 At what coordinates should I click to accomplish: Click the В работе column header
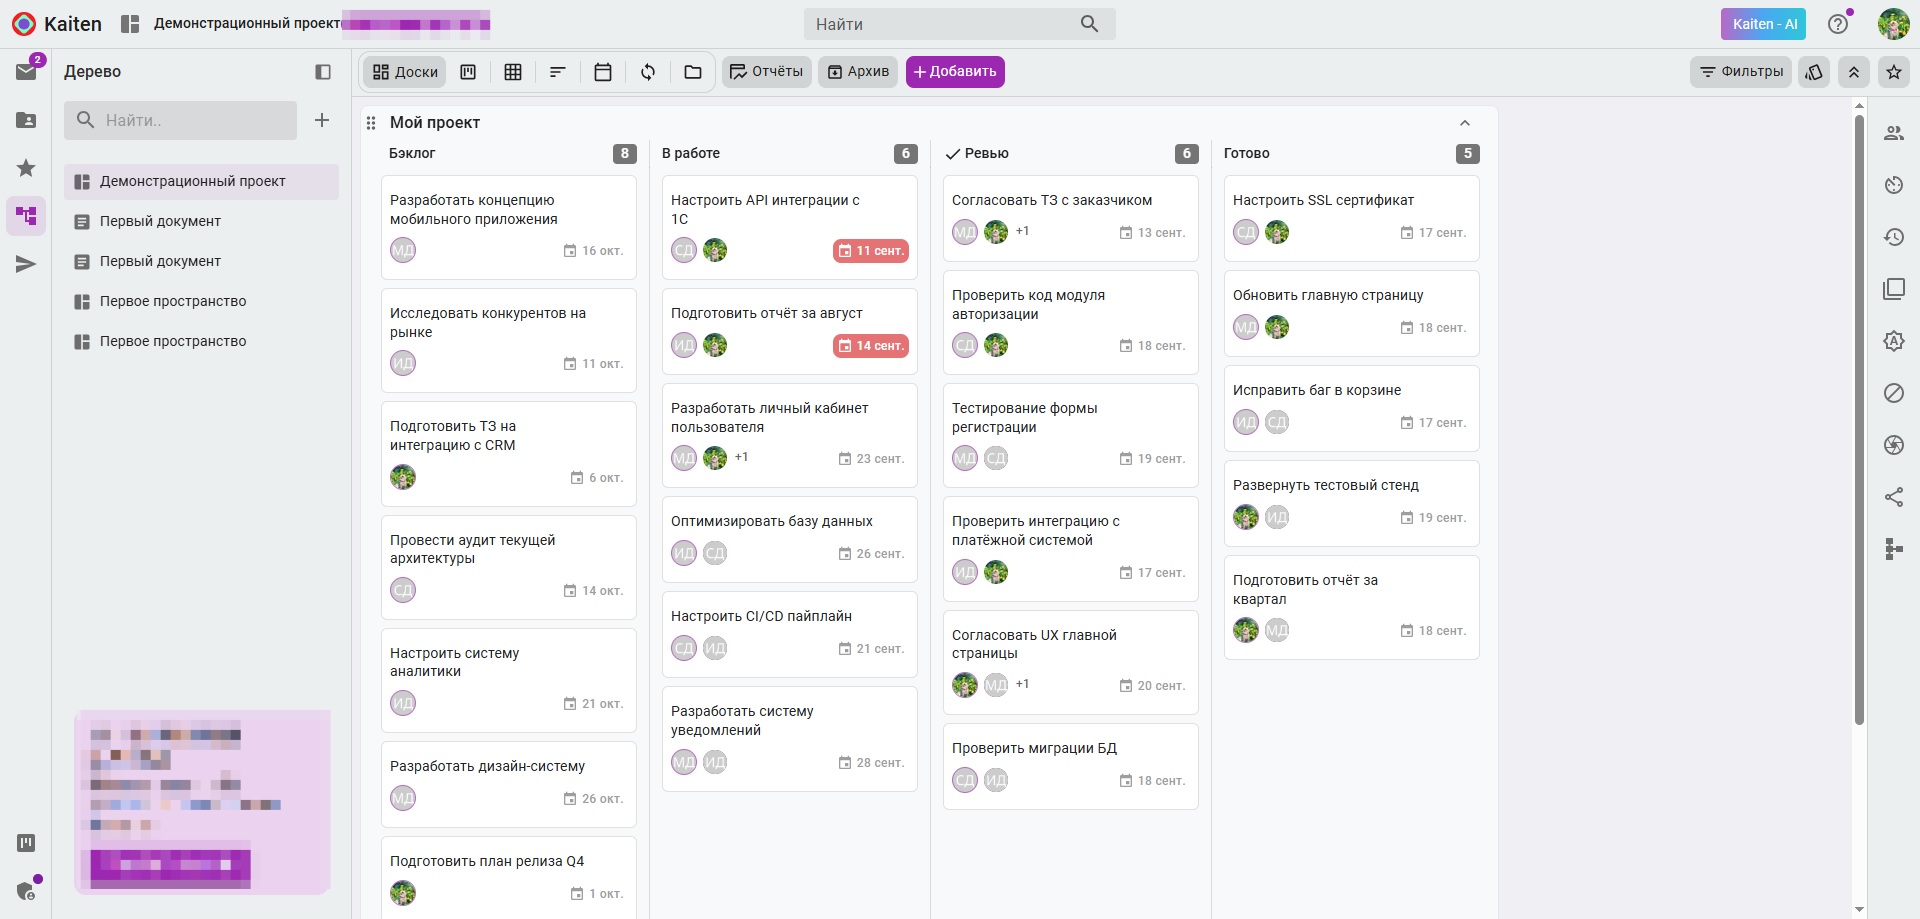pos(691,153)
